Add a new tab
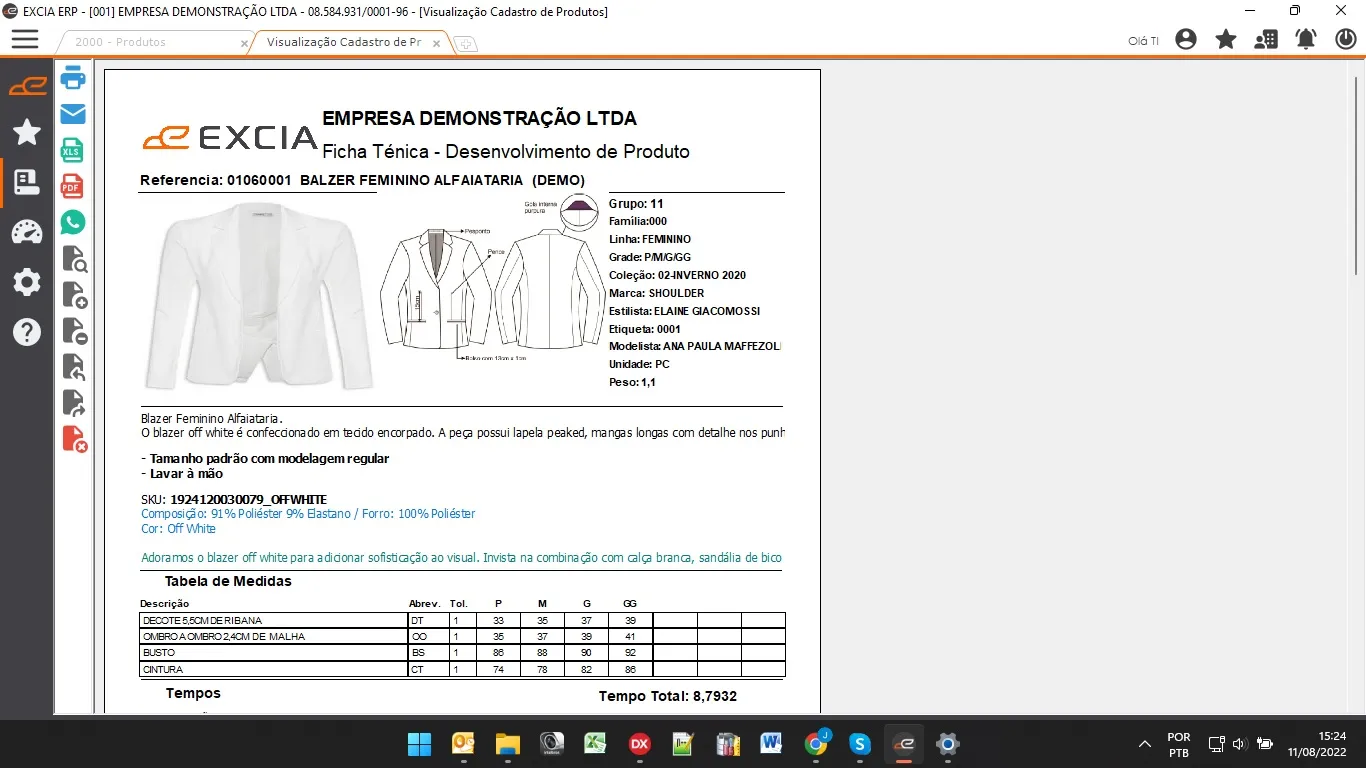Image resolution: width=1366 pixels, height=768 pixels. (x=466, y=43)
